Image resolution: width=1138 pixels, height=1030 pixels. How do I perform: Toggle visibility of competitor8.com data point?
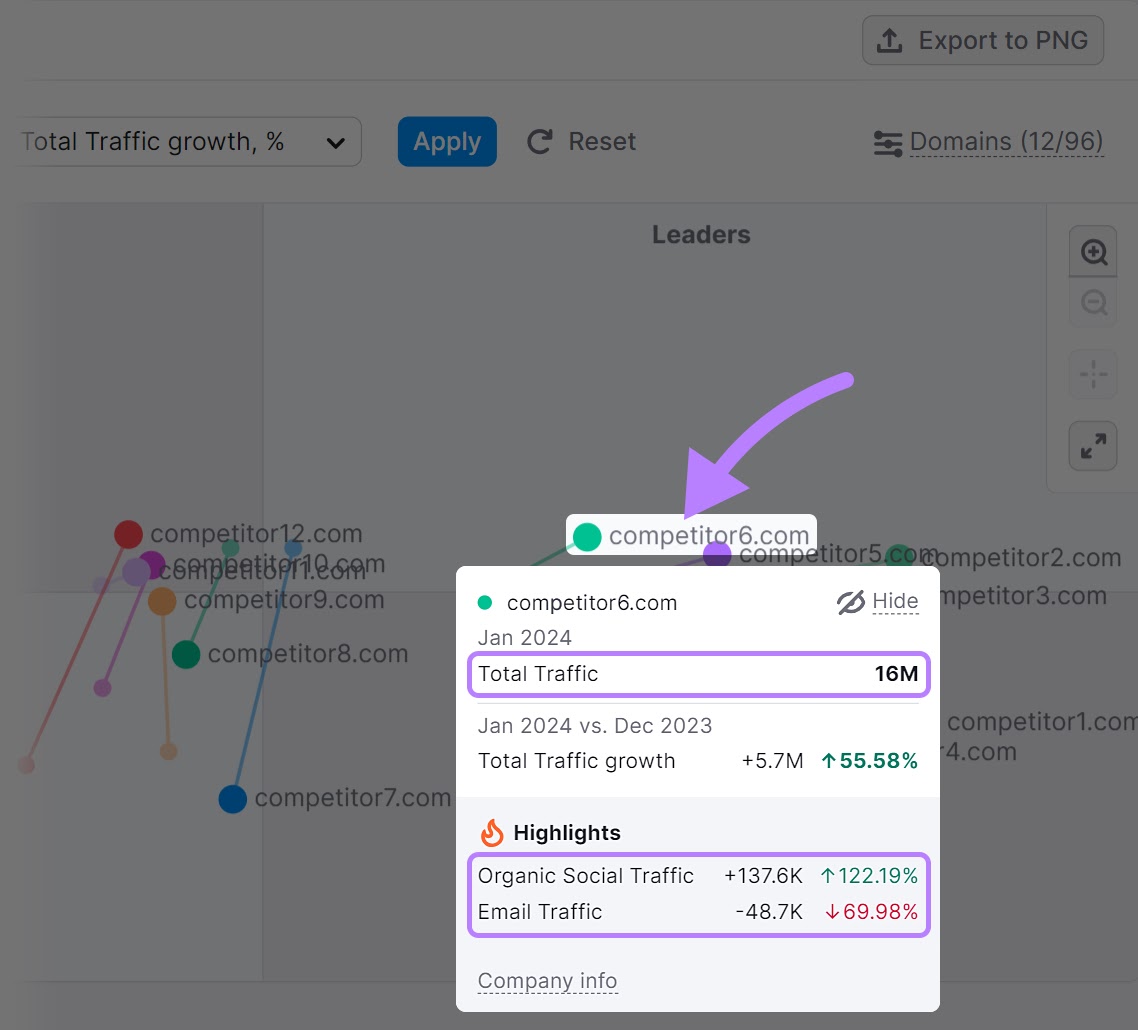[x=185, y=654]
